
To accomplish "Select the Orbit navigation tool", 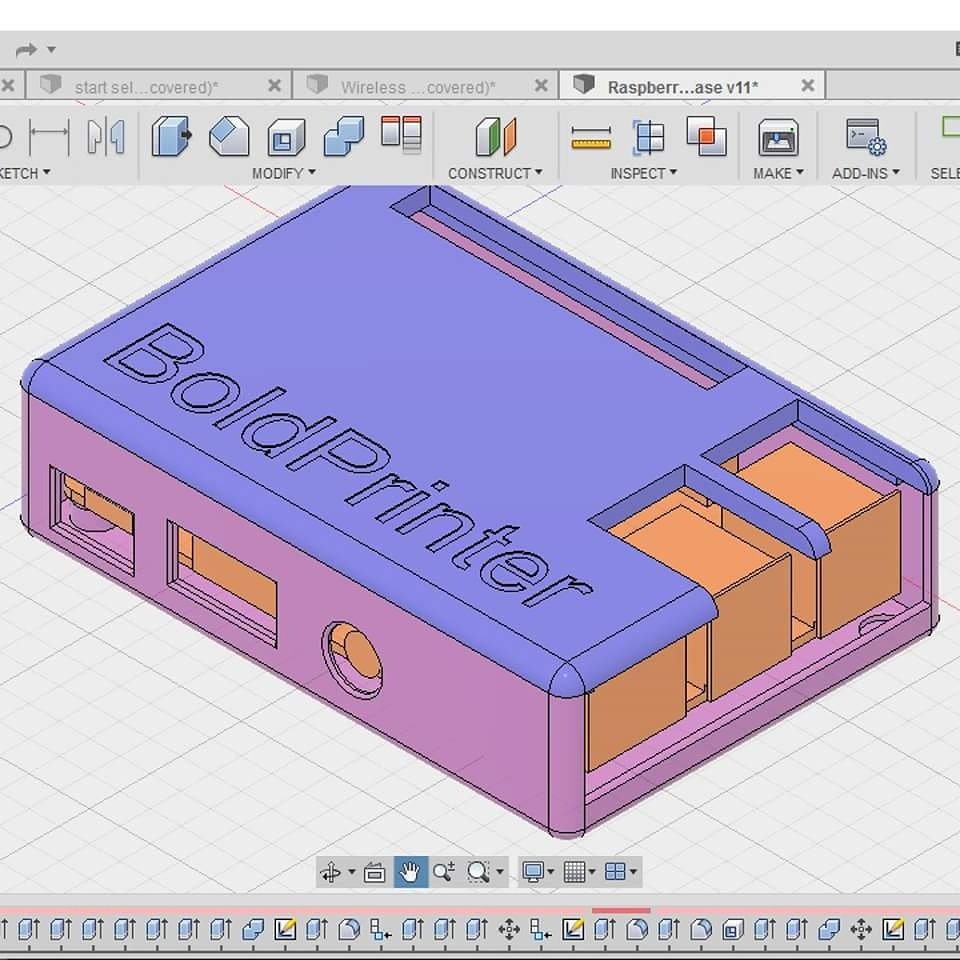I will [x=331, y=872].
